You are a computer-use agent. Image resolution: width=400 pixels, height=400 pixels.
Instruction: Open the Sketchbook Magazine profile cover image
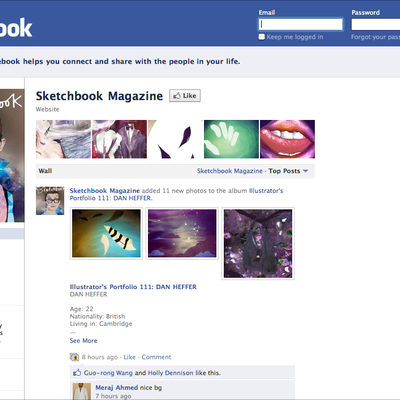coord(12,155)
